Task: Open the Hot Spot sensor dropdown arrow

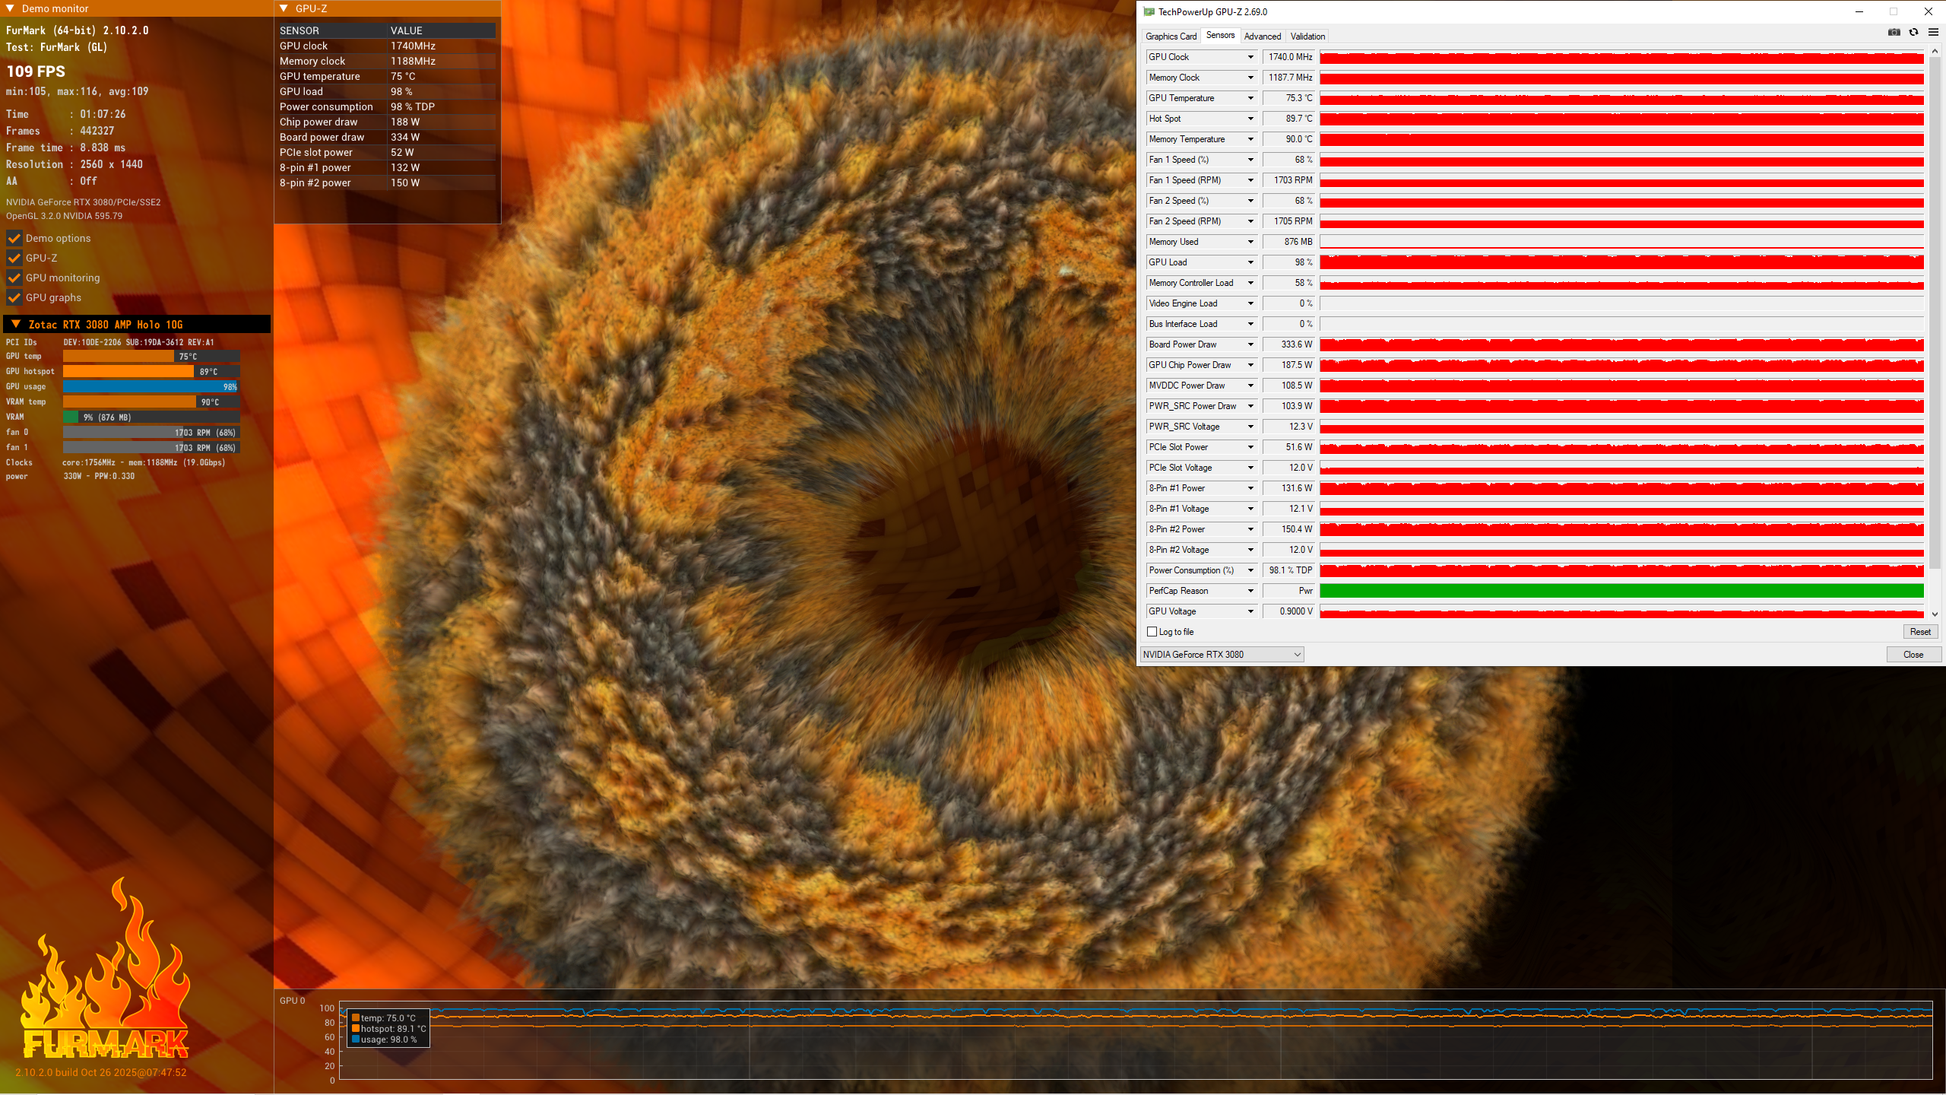Action: pyautogui.click(x=1249, y=119)
